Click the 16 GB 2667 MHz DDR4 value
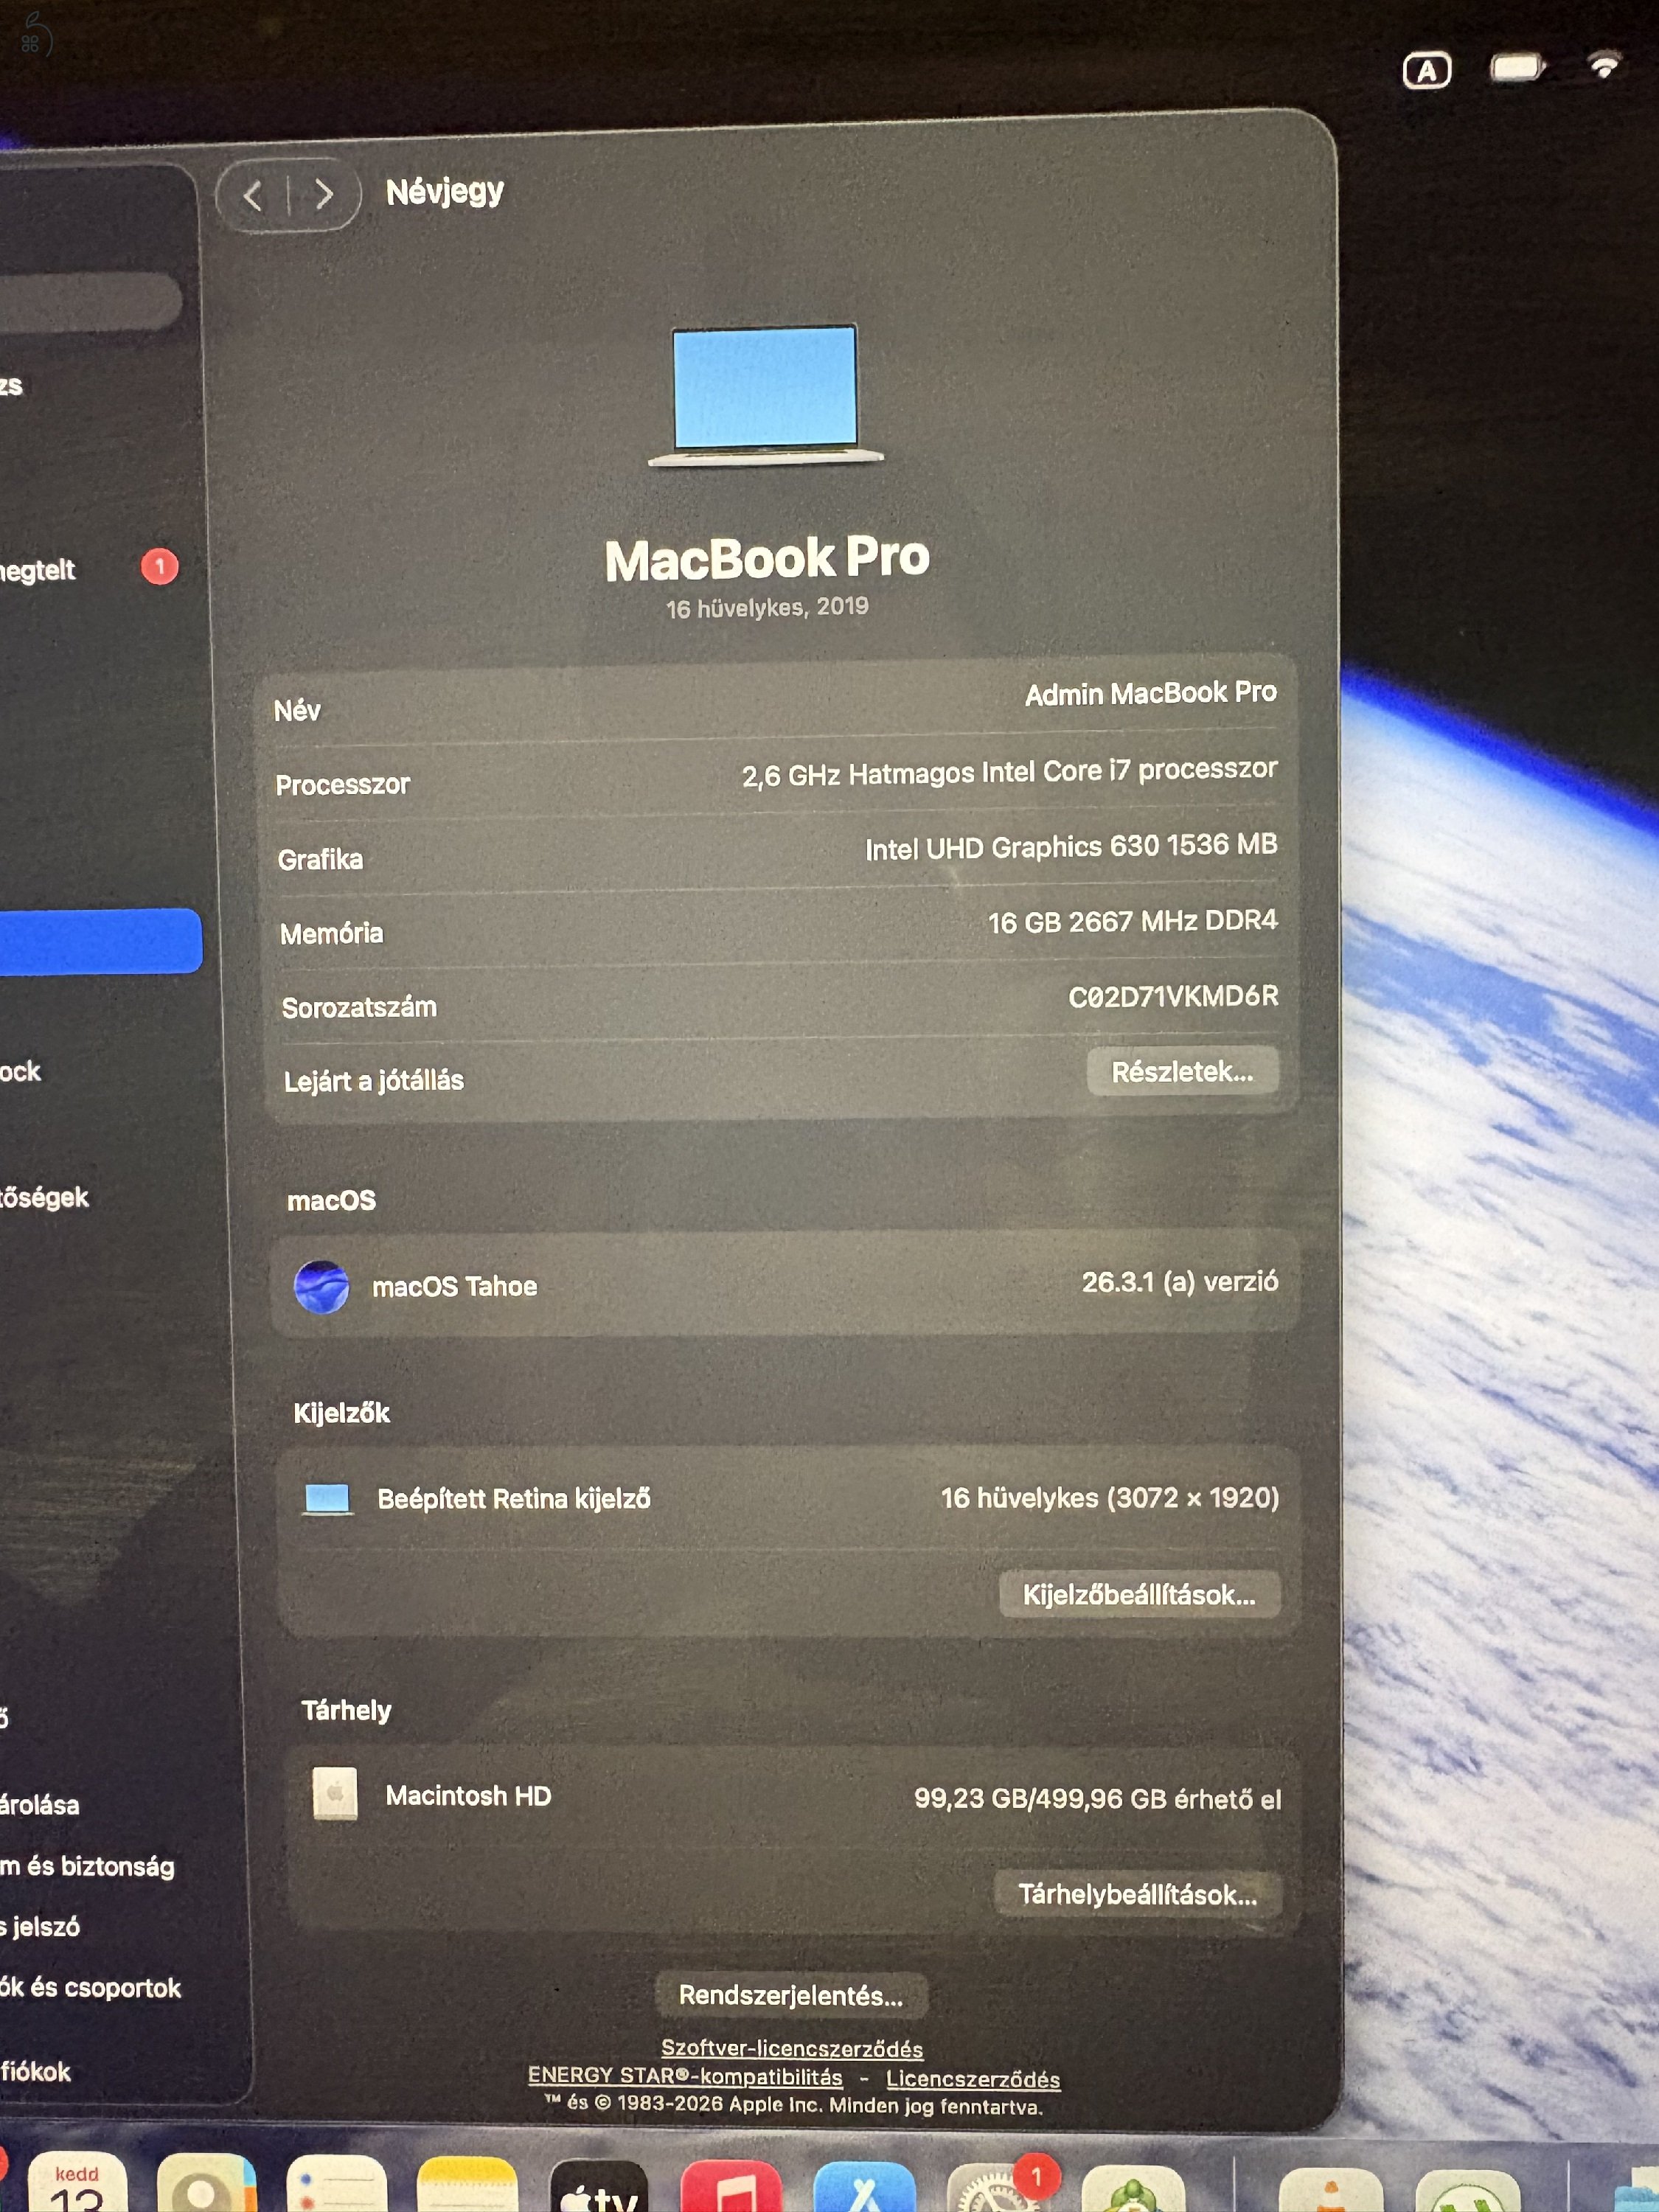The width and height of the screenshot is (1659, 2212). 1133,921
